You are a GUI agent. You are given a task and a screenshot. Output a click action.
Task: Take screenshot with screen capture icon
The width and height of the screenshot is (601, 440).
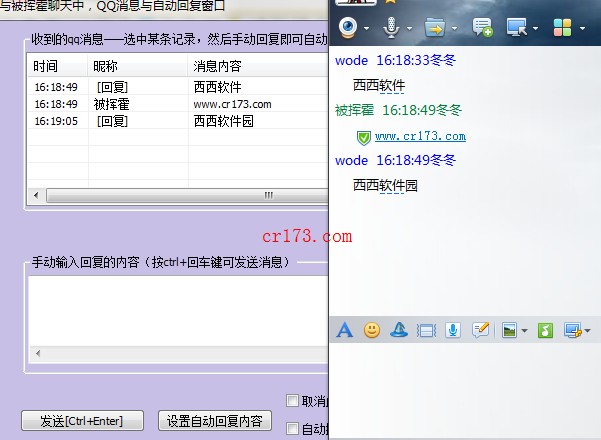pos(573,330)
